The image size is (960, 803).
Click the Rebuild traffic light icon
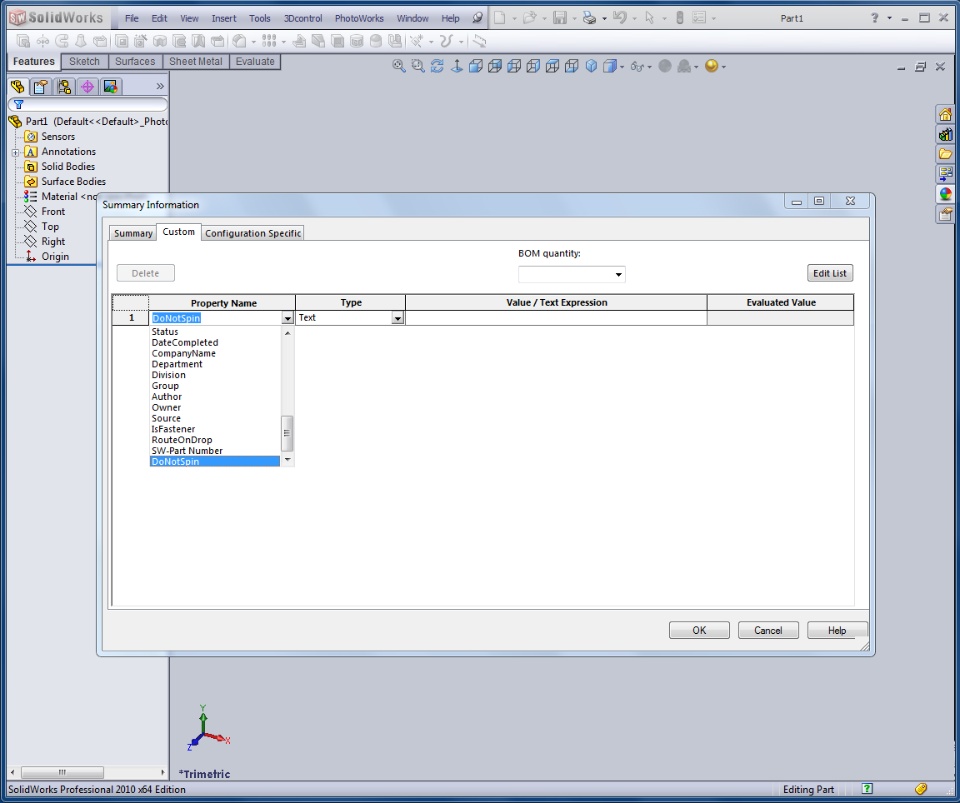[680, 18]
